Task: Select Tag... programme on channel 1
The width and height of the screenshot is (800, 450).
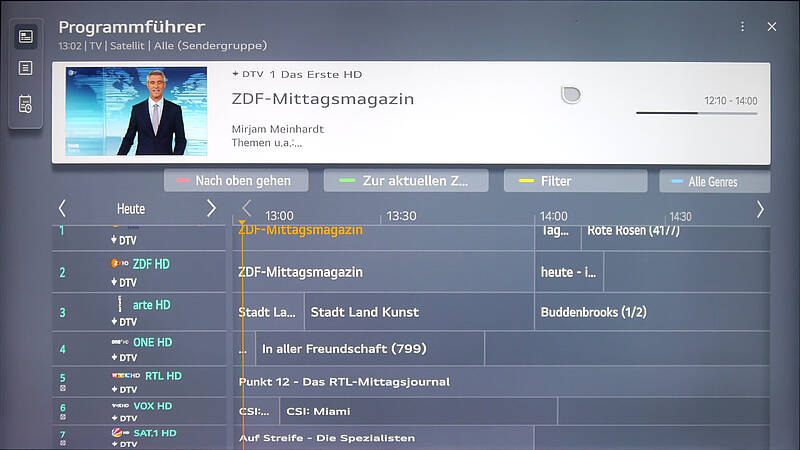Action: 558,236
